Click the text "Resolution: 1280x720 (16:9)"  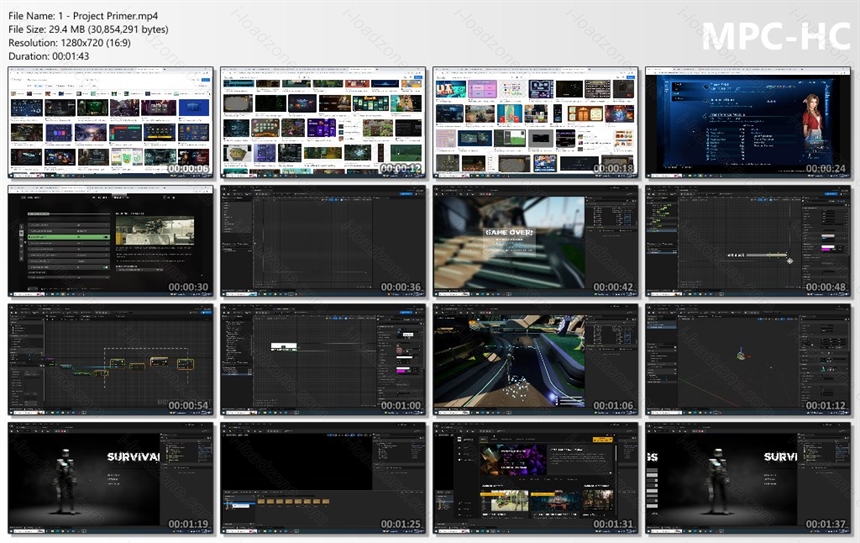point(69,43)
